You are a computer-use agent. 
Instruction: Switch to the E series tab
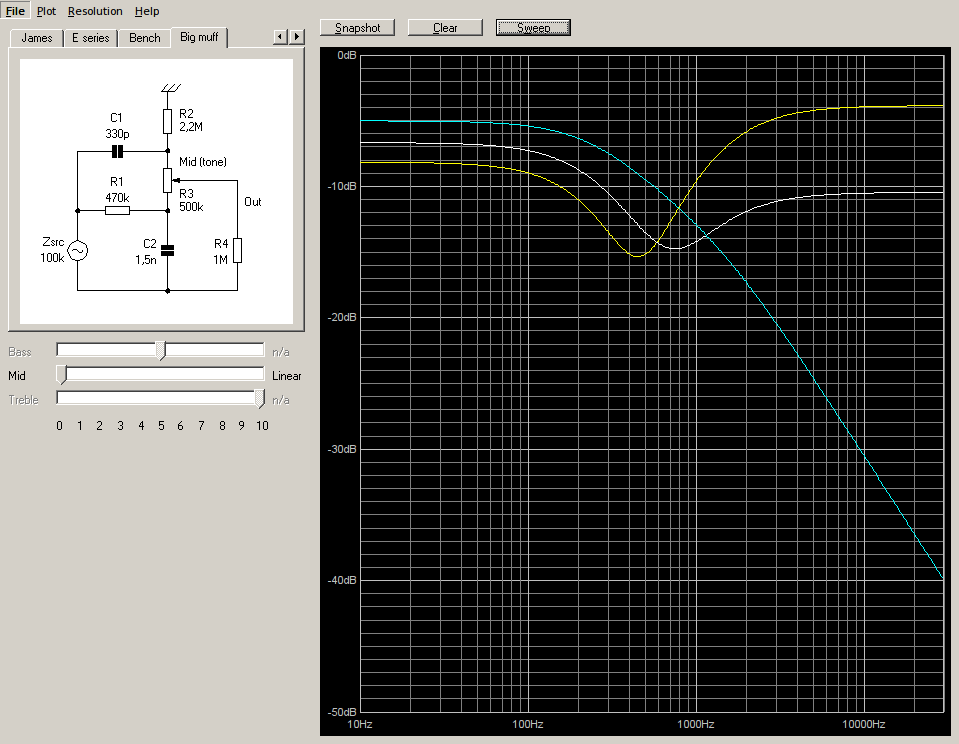pyautogui.click(x=91, y=38)
